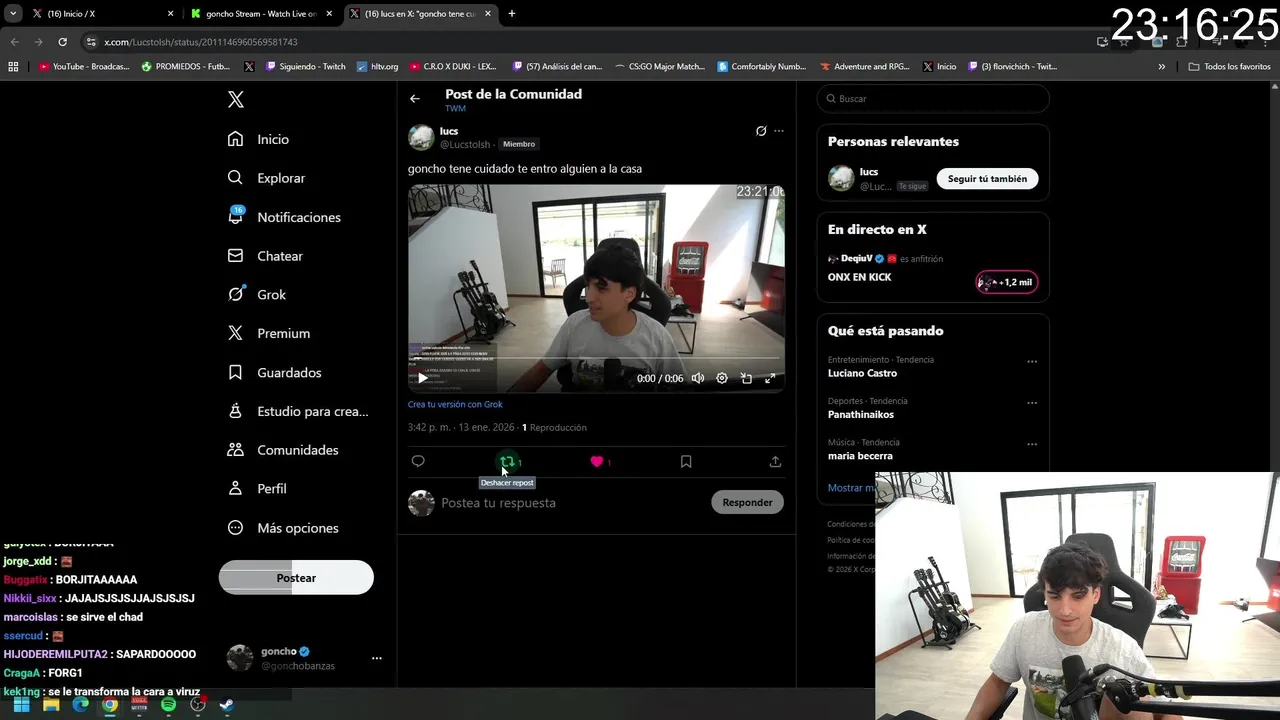
Task: Mute the video with the speaker icon
Action: point(698,378)
